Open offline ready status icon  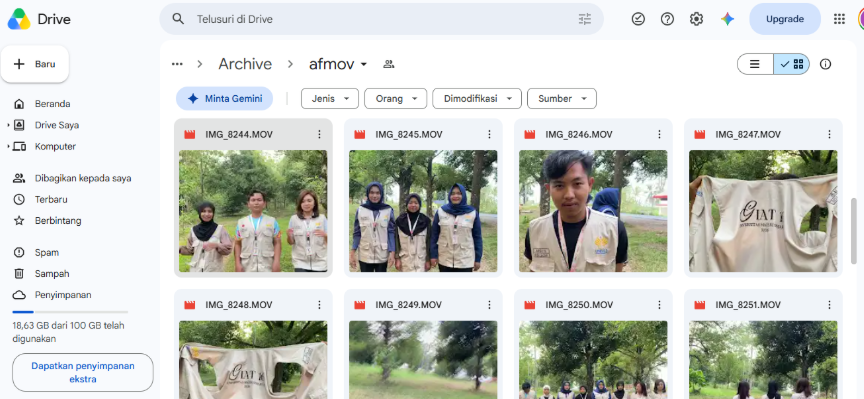638,19
